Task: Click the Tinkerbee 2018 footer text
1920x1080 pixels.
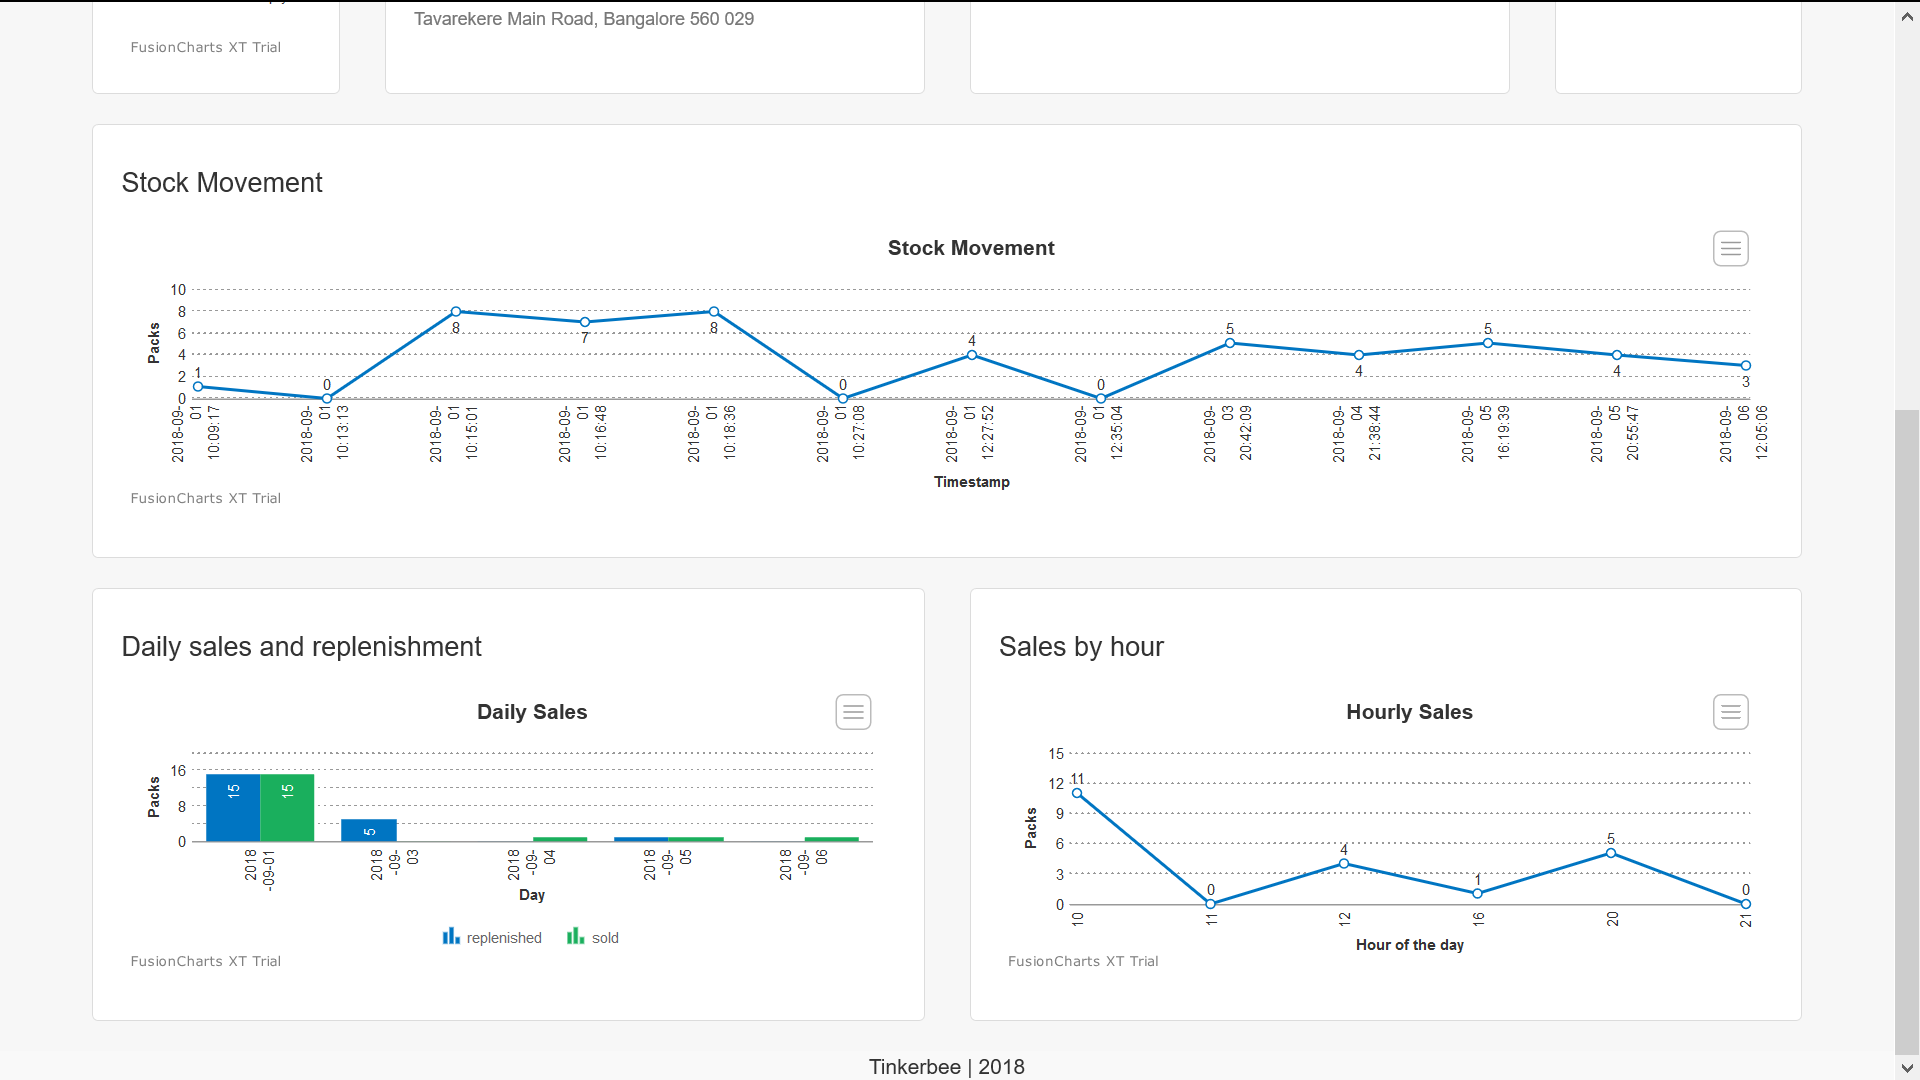Action: 946,1066
